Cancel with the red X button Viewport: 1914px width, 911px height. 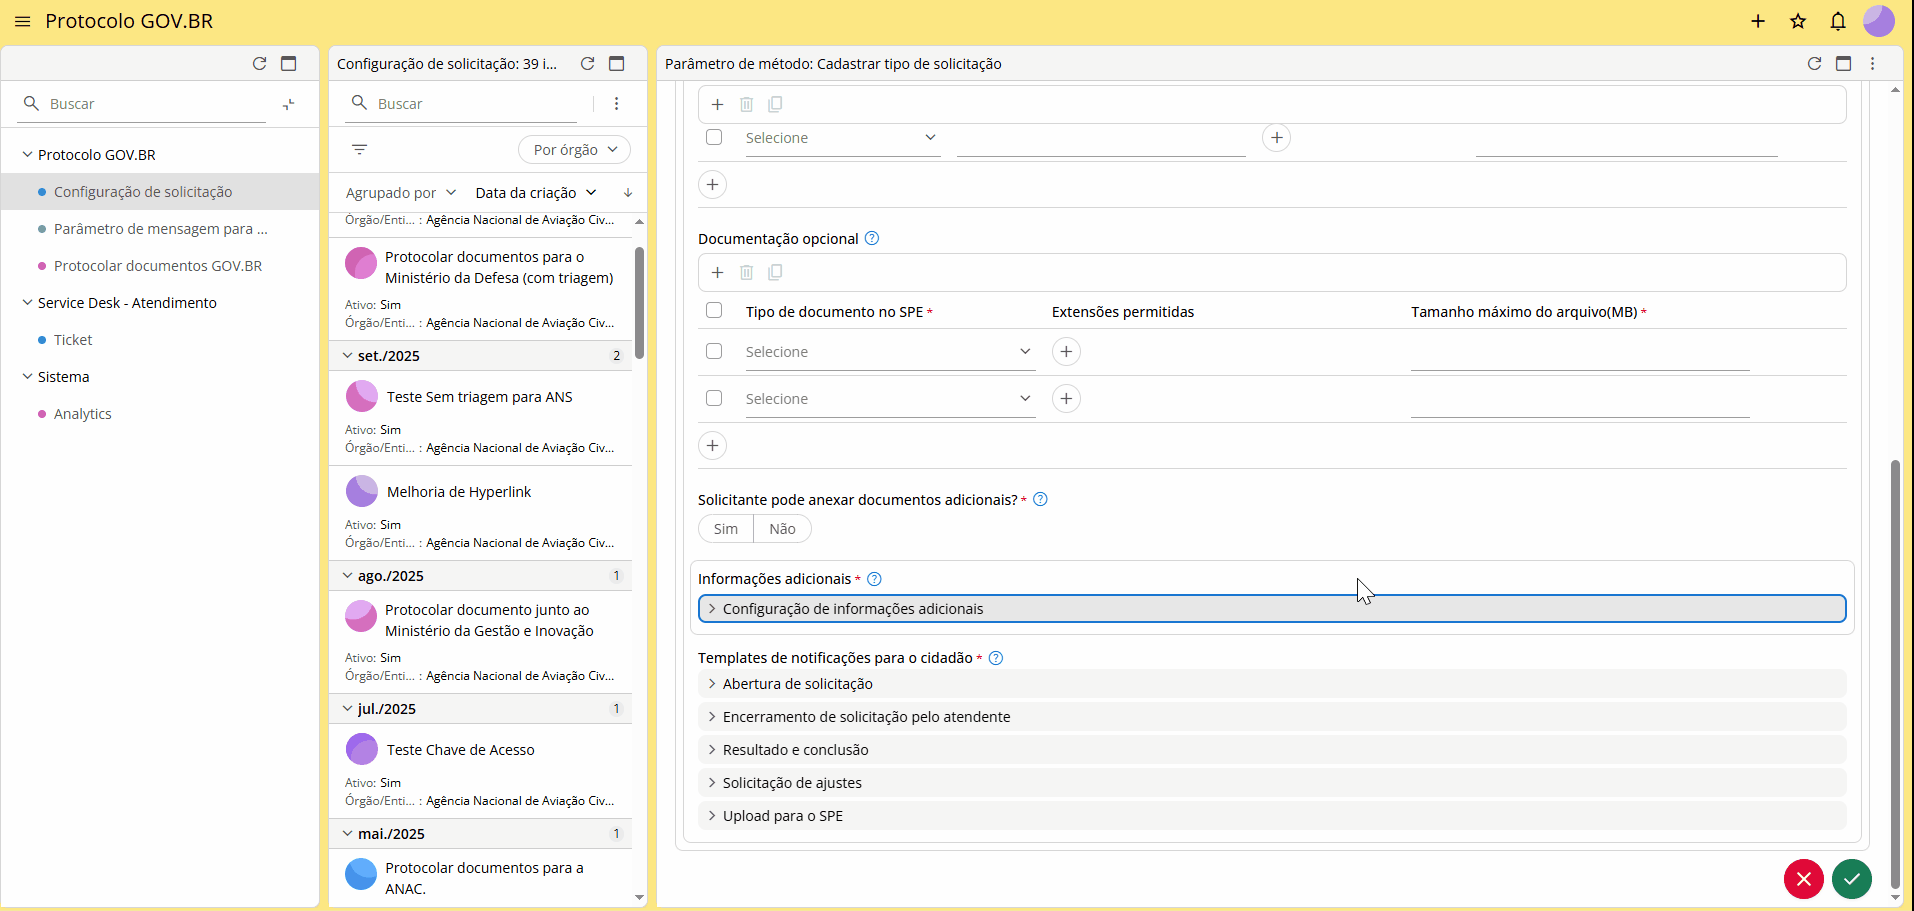pos(1804,879)
